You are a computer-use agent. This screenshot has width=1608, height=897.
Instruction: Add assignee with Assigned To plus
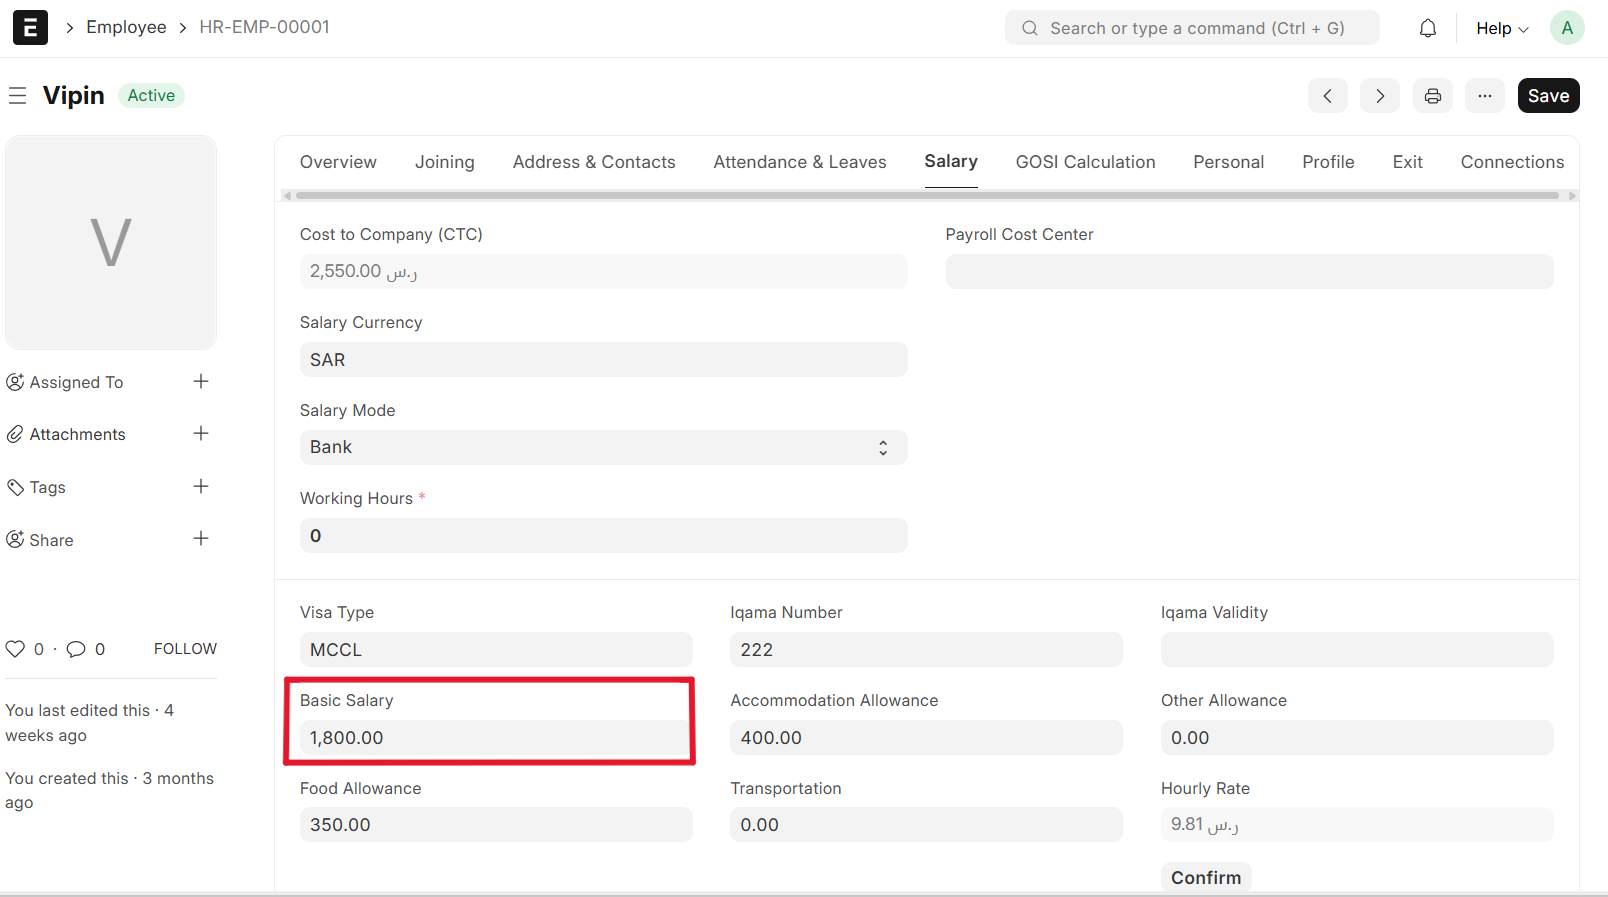click(201, 381)
